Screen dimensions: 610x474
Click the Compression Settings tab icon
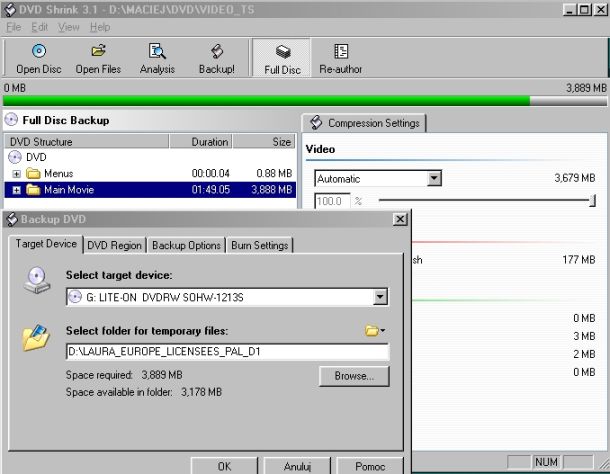(316, 123)
